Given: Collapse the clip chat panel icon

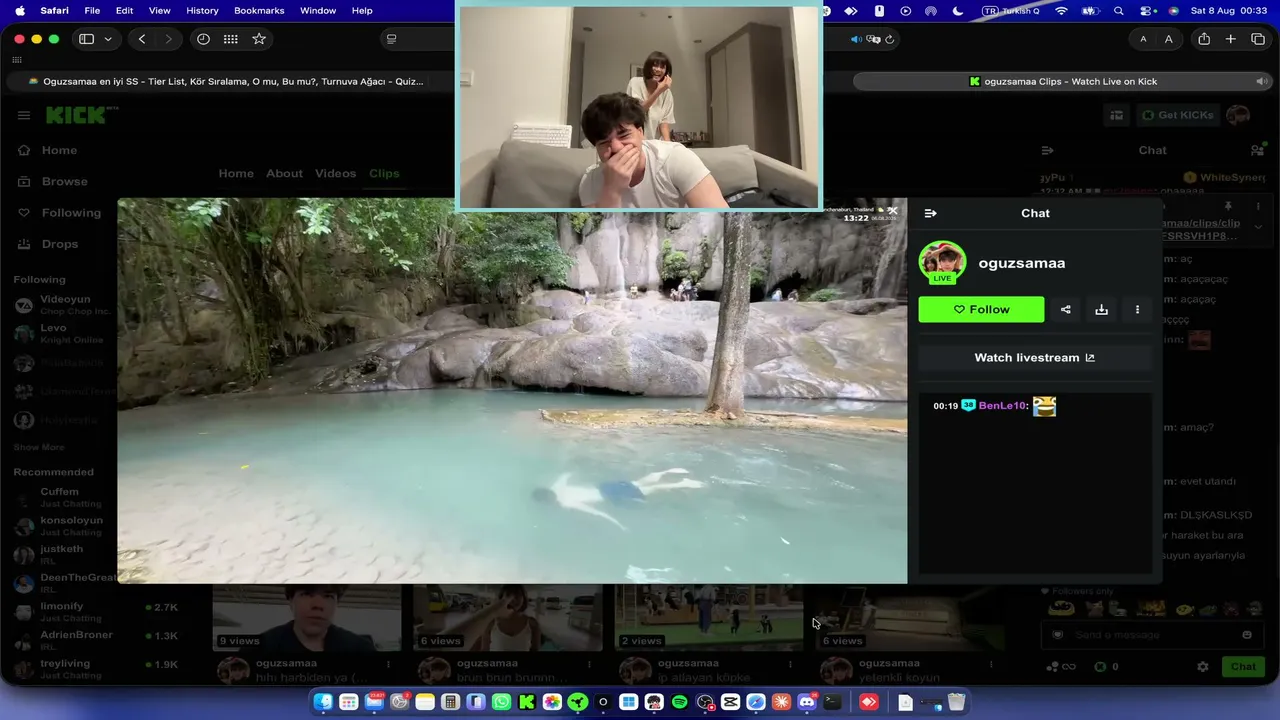Looking at the screenshot, I should [930, 213].
